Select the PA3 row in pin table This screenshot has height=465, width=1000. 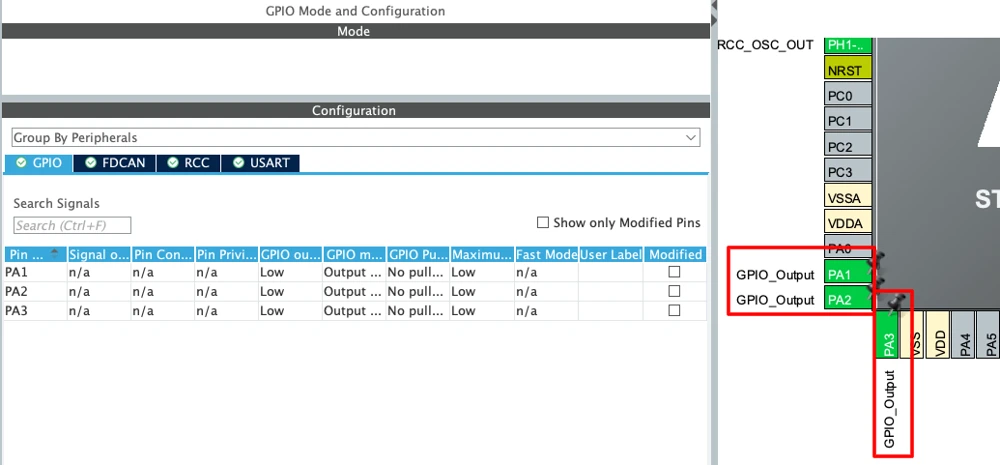[x=355, y=311]
